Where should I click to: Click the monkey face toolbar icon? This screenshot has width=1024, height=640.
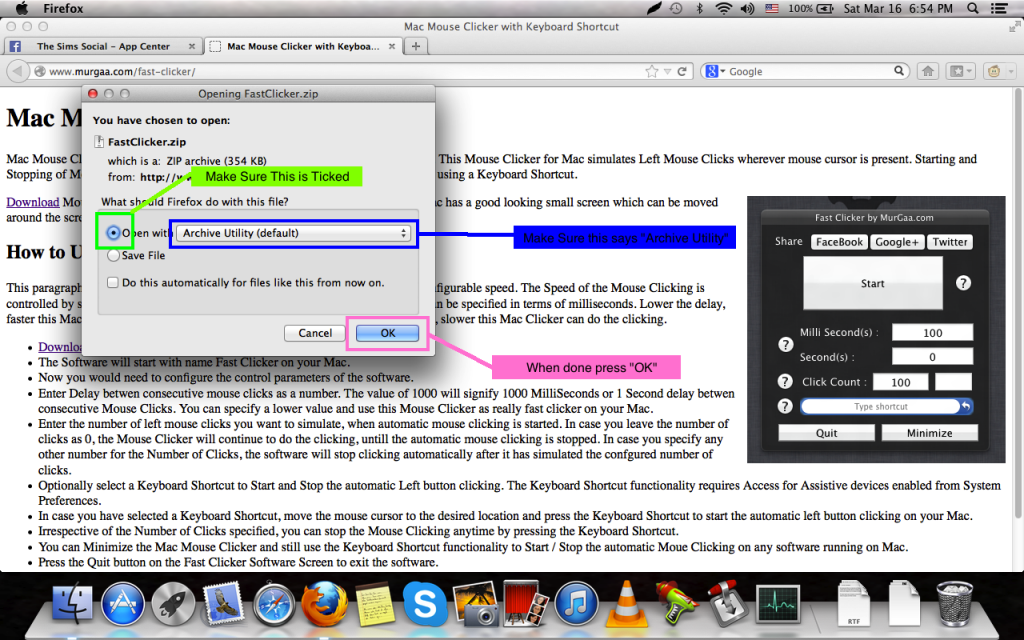pos(994,71)
